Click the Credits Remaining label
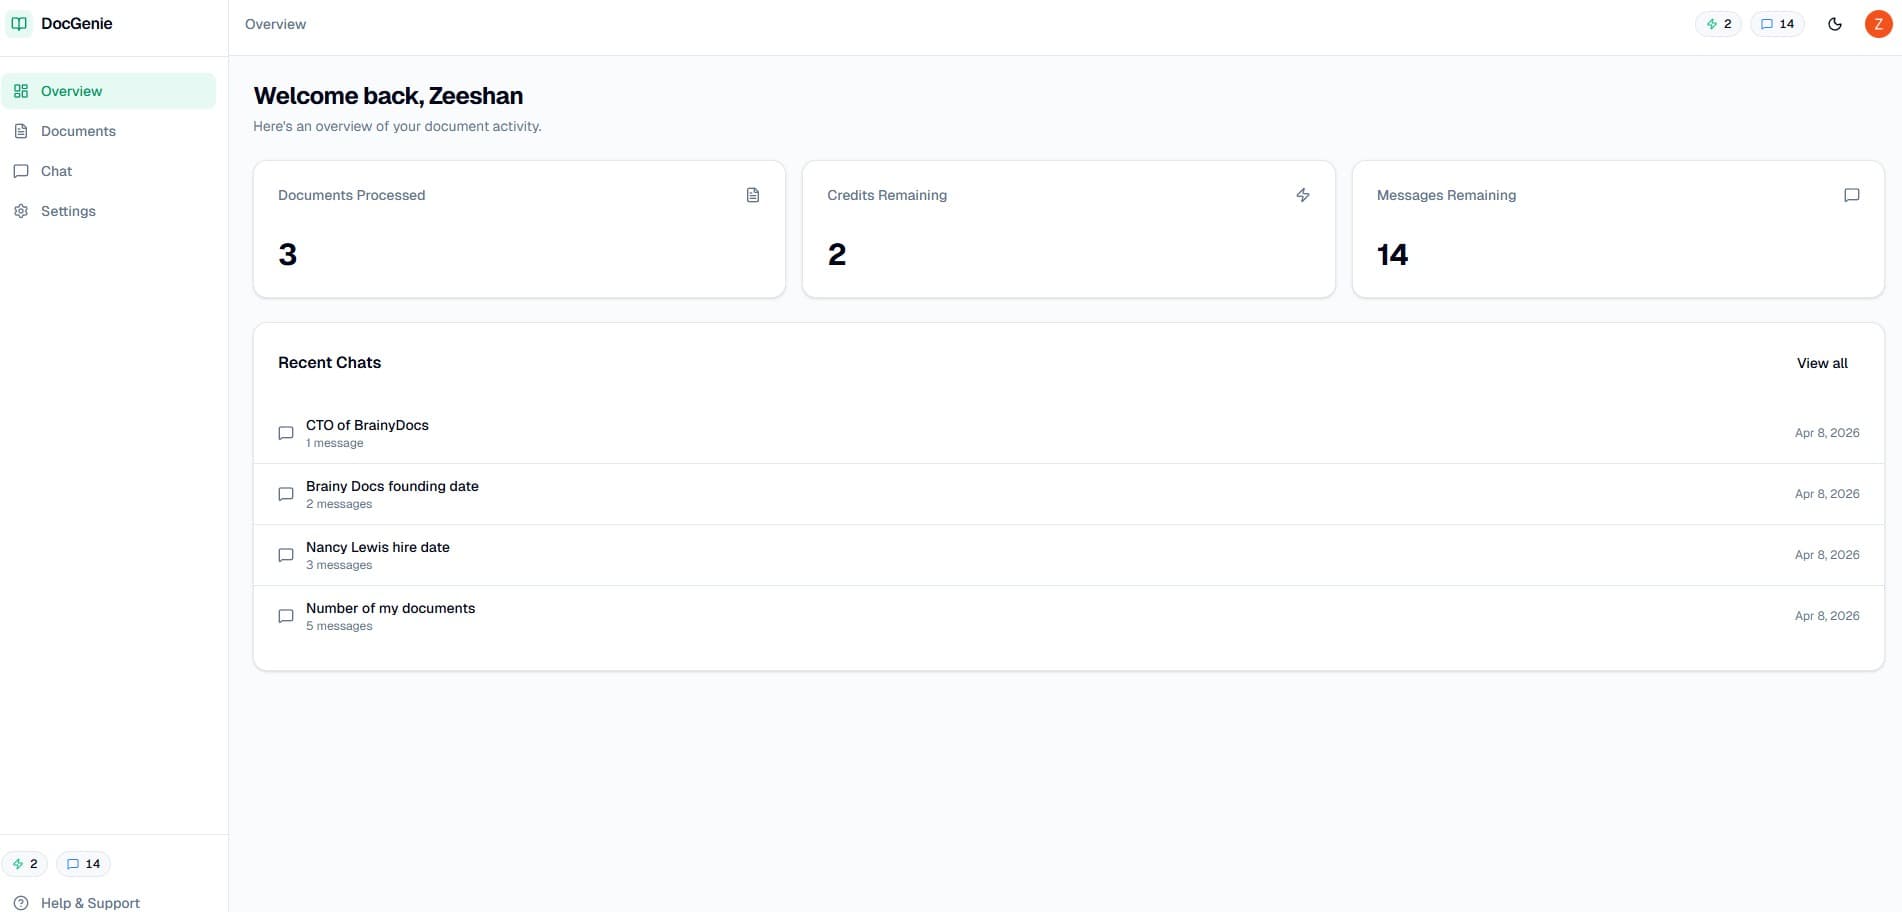The width and height of the screenshot is (1902, 912). tap(887, 195)
